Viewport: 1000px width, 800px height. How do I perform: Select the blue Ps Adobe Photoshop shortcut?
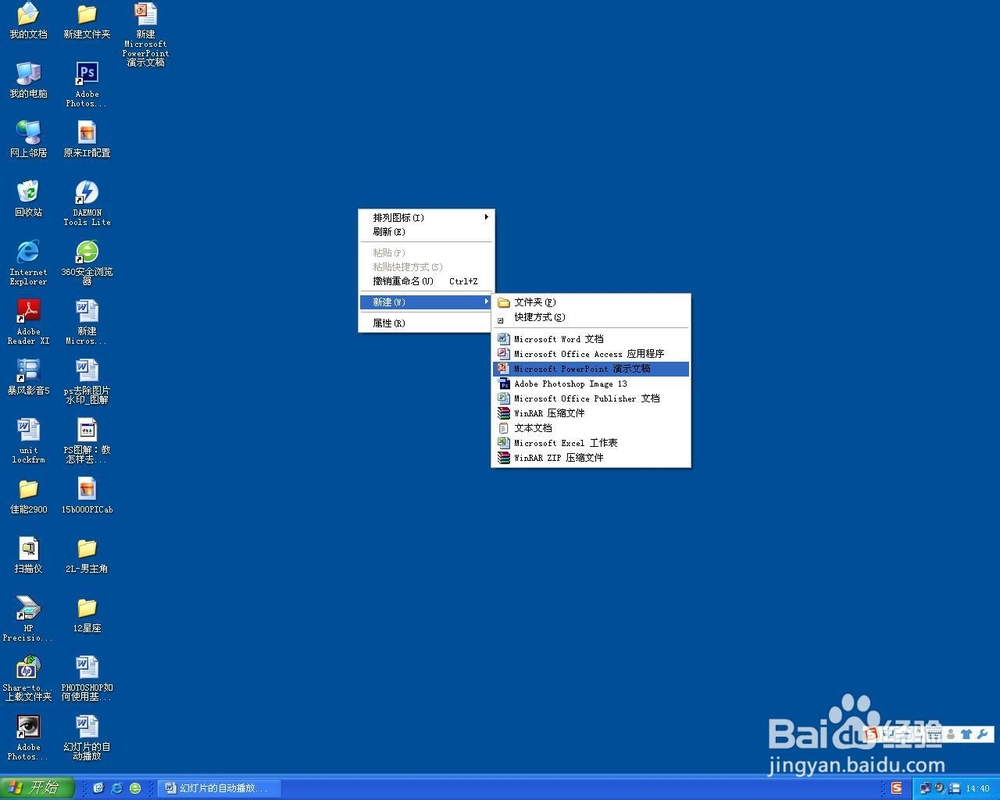pyautogui.click(x=87, y=84)
